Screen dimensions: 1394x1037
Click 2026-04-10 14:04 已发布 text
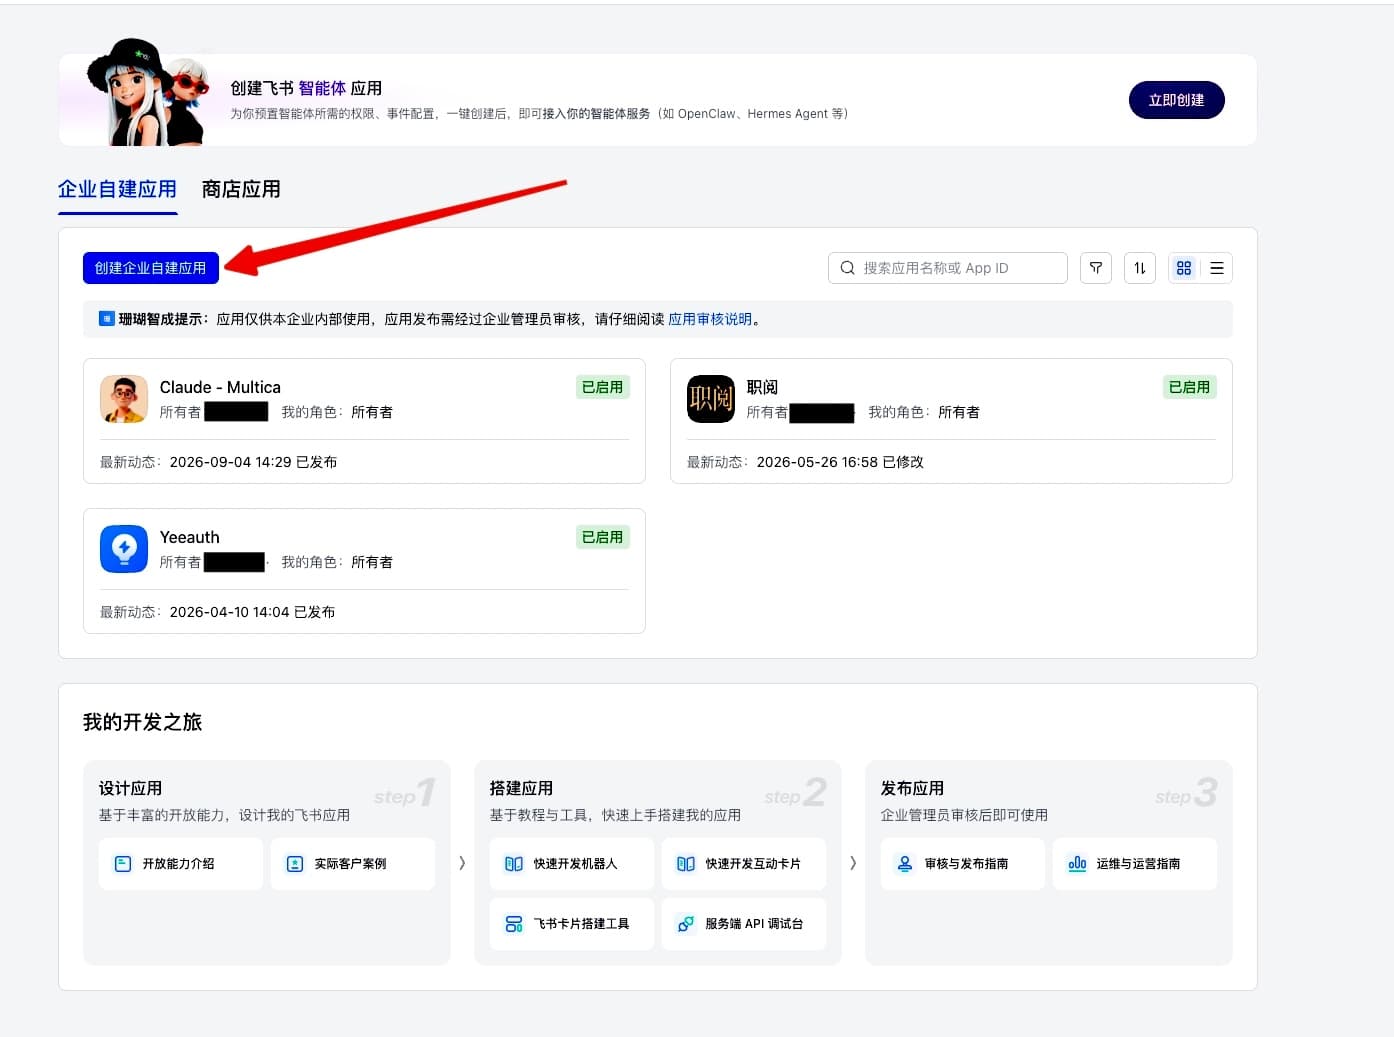[252, 612]
